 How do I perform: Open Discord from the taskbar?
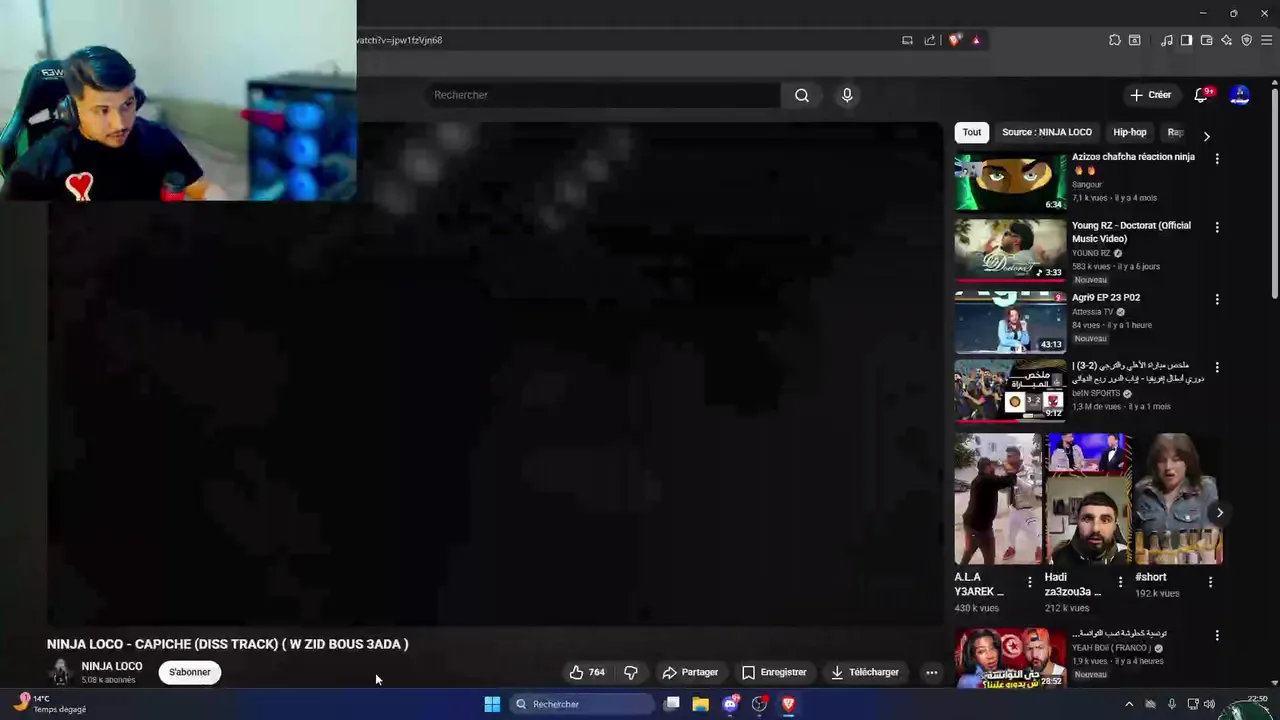pos(730,704)
